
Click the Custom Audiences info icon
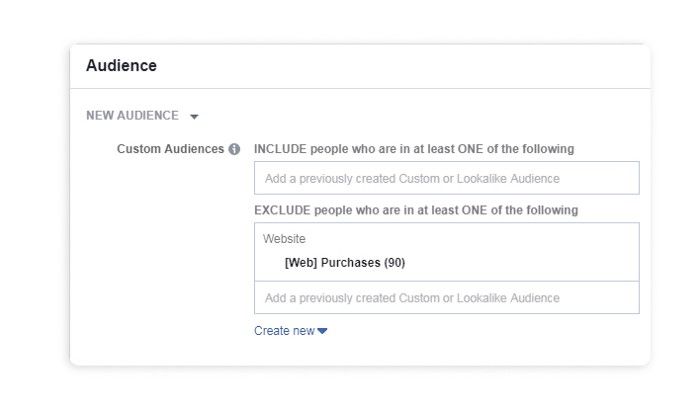click(x=234, y=149)
